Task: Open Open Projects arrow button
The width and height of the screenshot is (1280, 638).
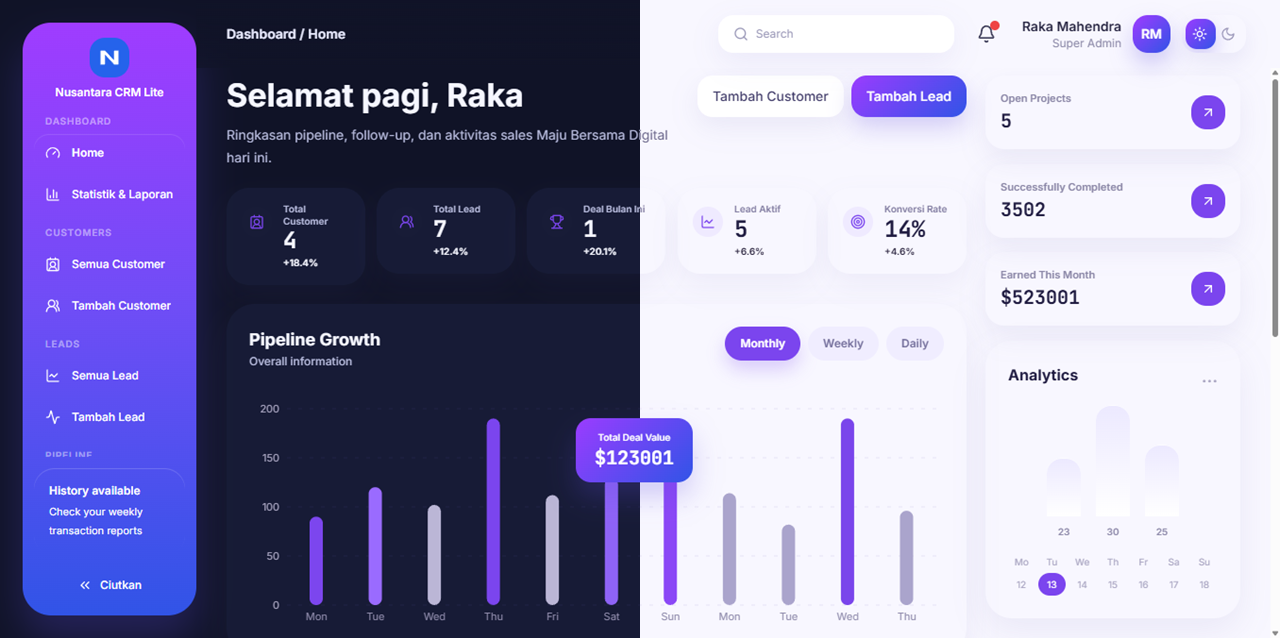Action: pyautogui.click(x=1208, y=112)
